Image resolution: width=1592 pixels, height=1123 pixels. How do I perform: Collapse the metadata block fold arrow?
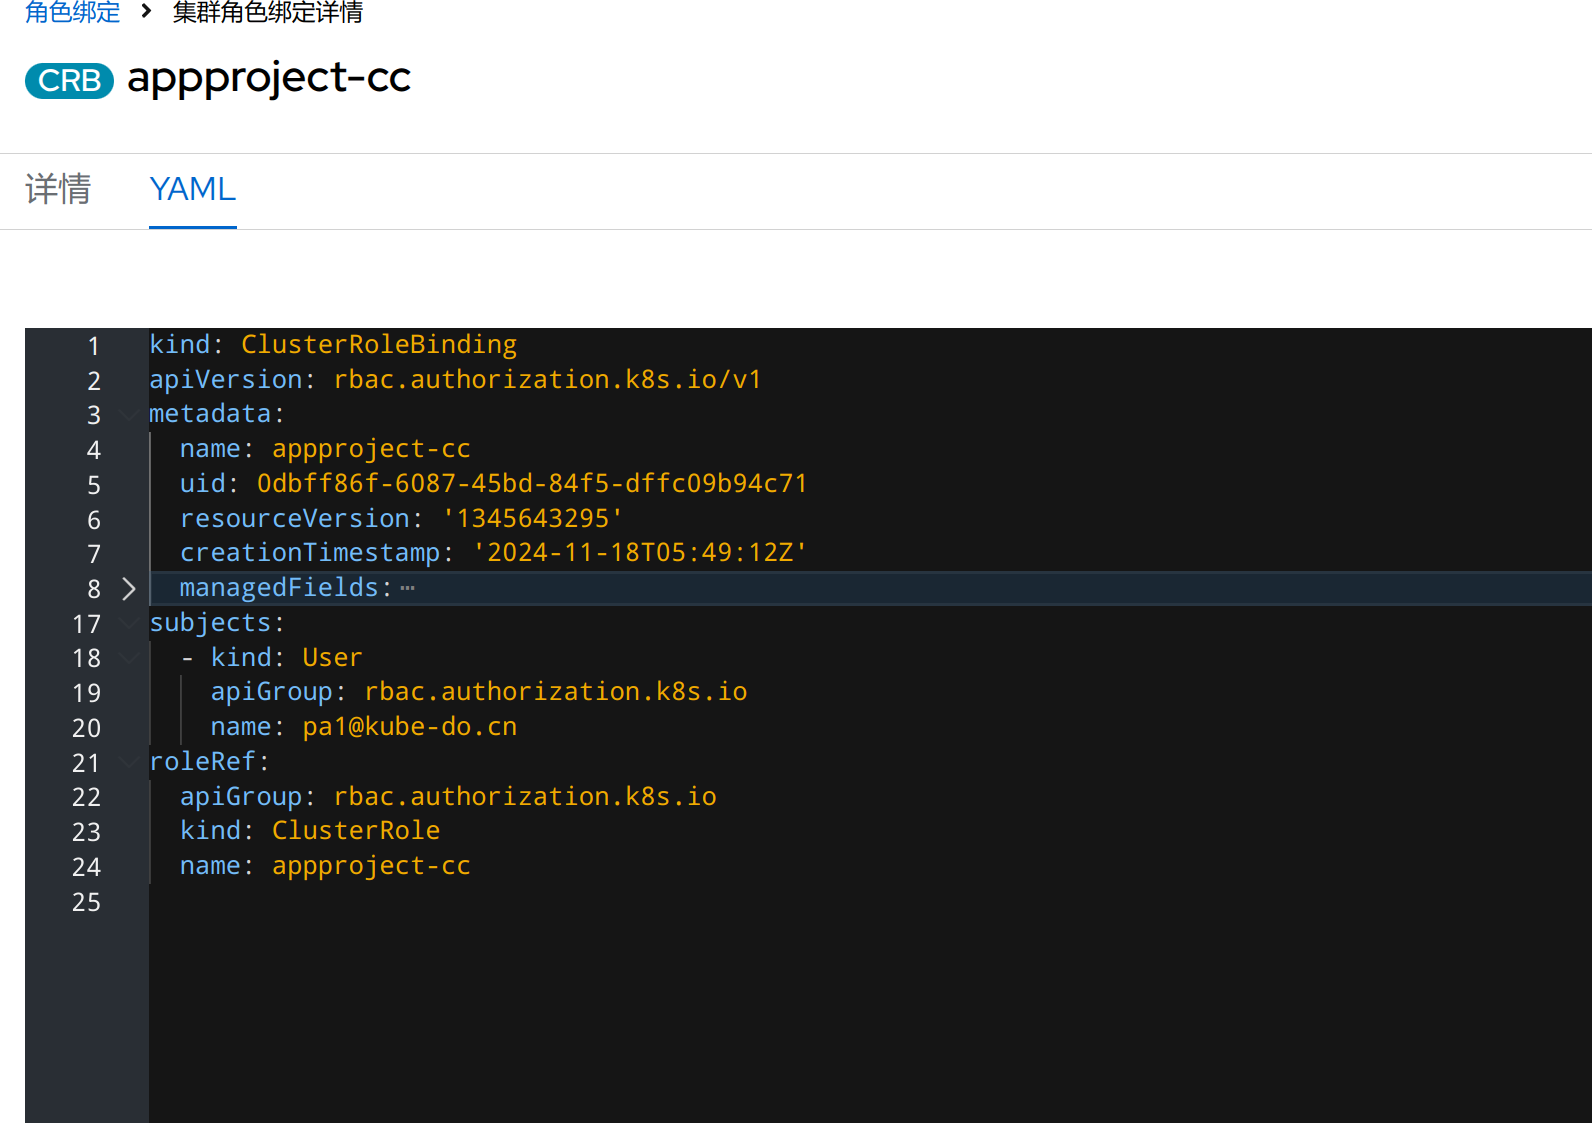128,414
